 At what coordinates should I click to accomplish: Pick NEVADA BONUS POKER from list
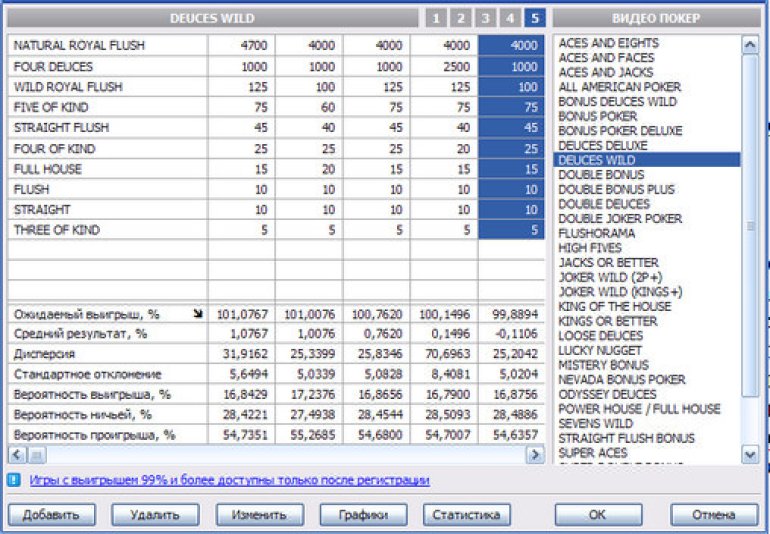coord(621,380)
